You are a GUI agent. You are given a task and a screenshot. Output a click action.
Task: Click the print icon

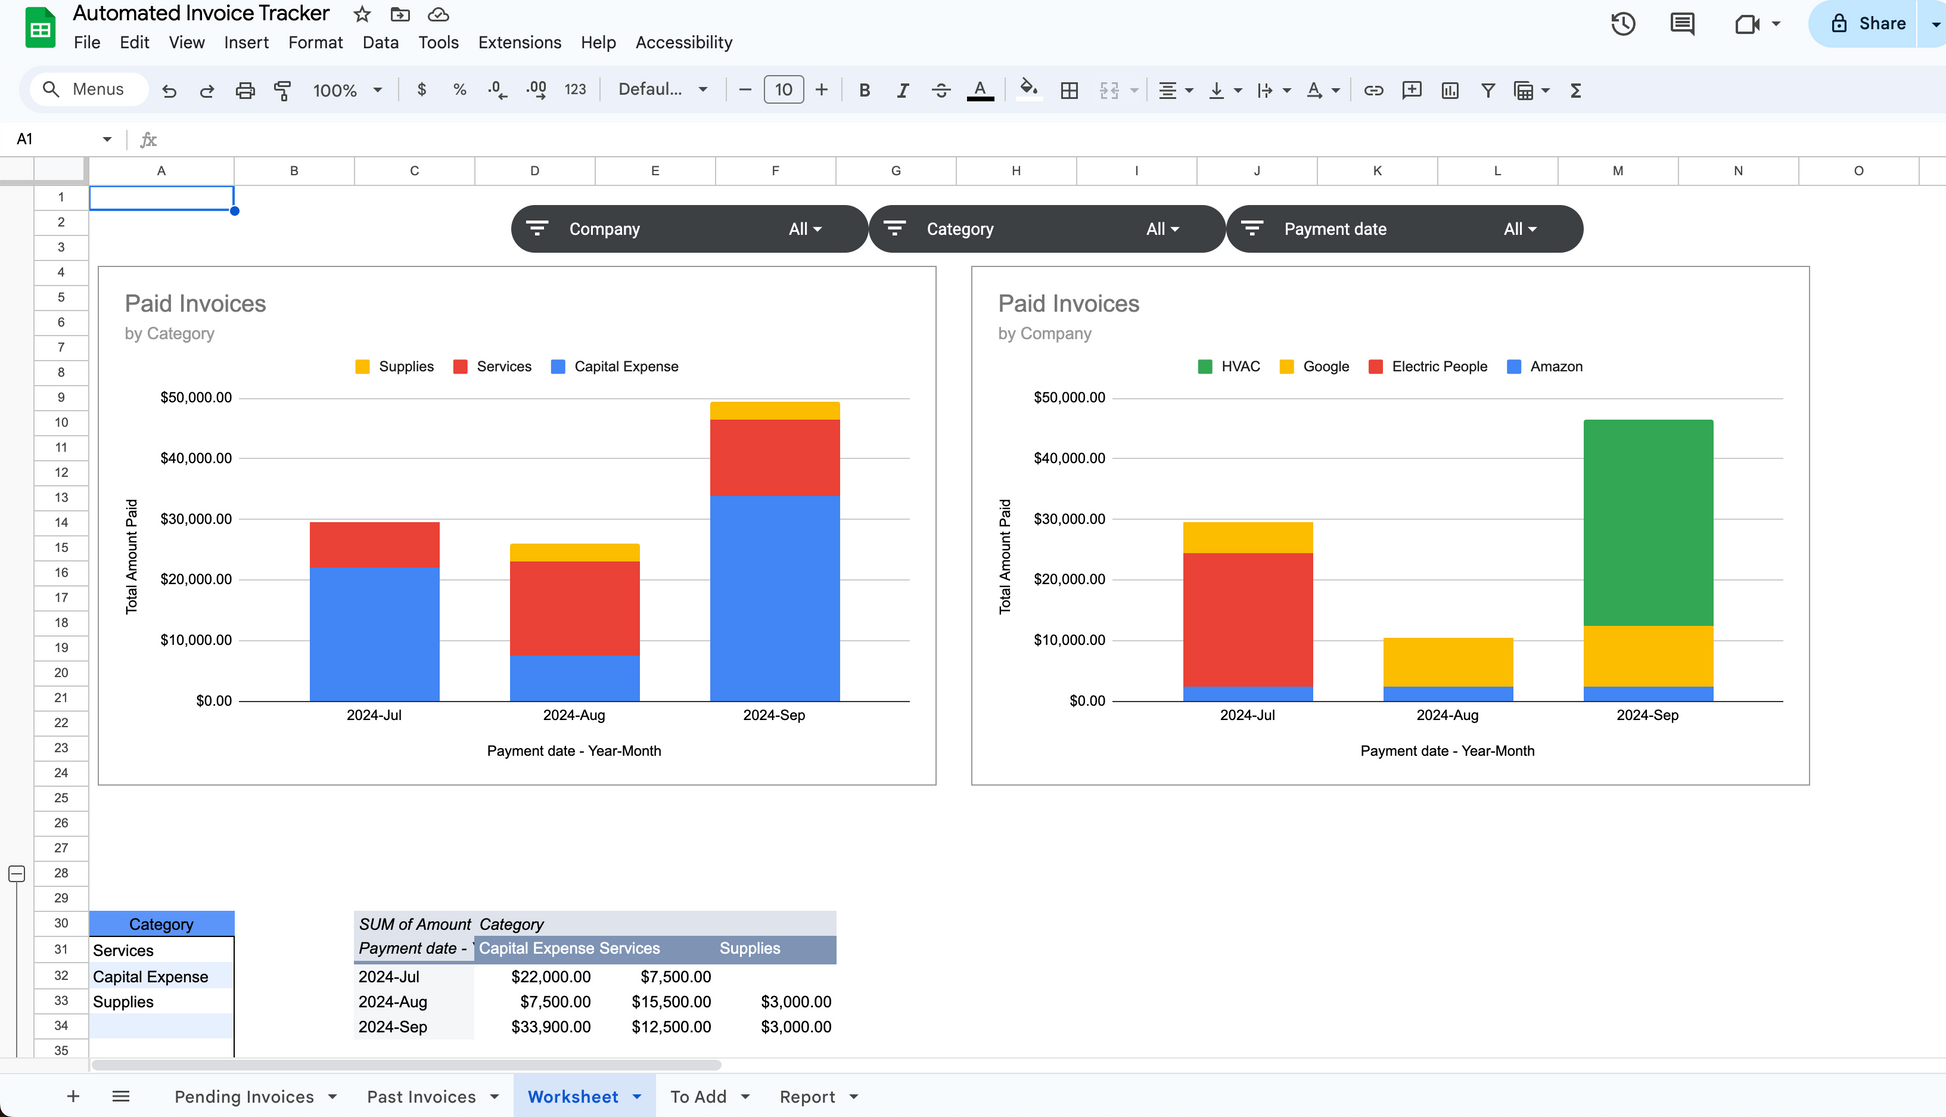coord(245,90)
